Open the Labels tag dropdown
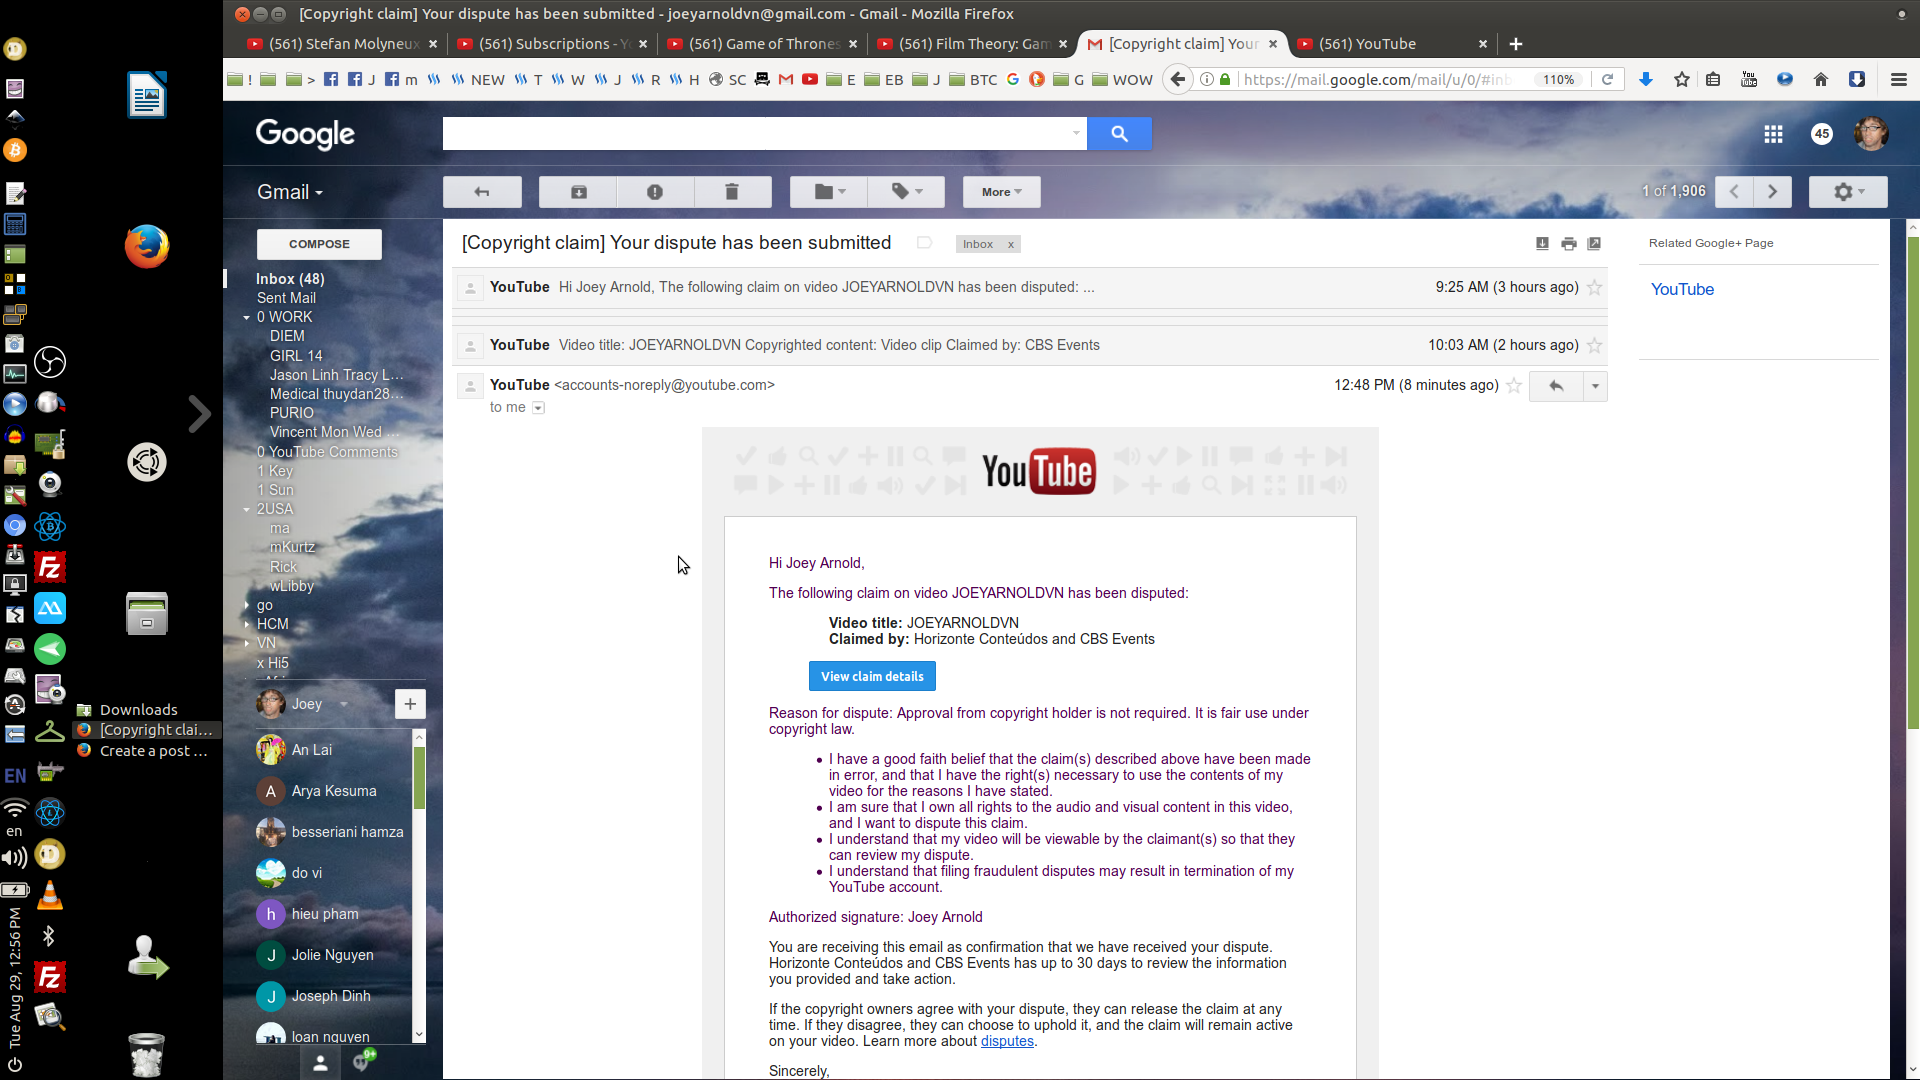The height and width of the screenshot is (1080, 1920). point(907,192)
